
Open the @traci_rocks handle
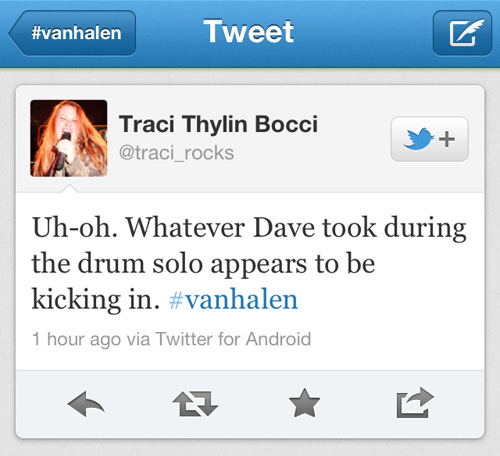(x=176, y=153)
